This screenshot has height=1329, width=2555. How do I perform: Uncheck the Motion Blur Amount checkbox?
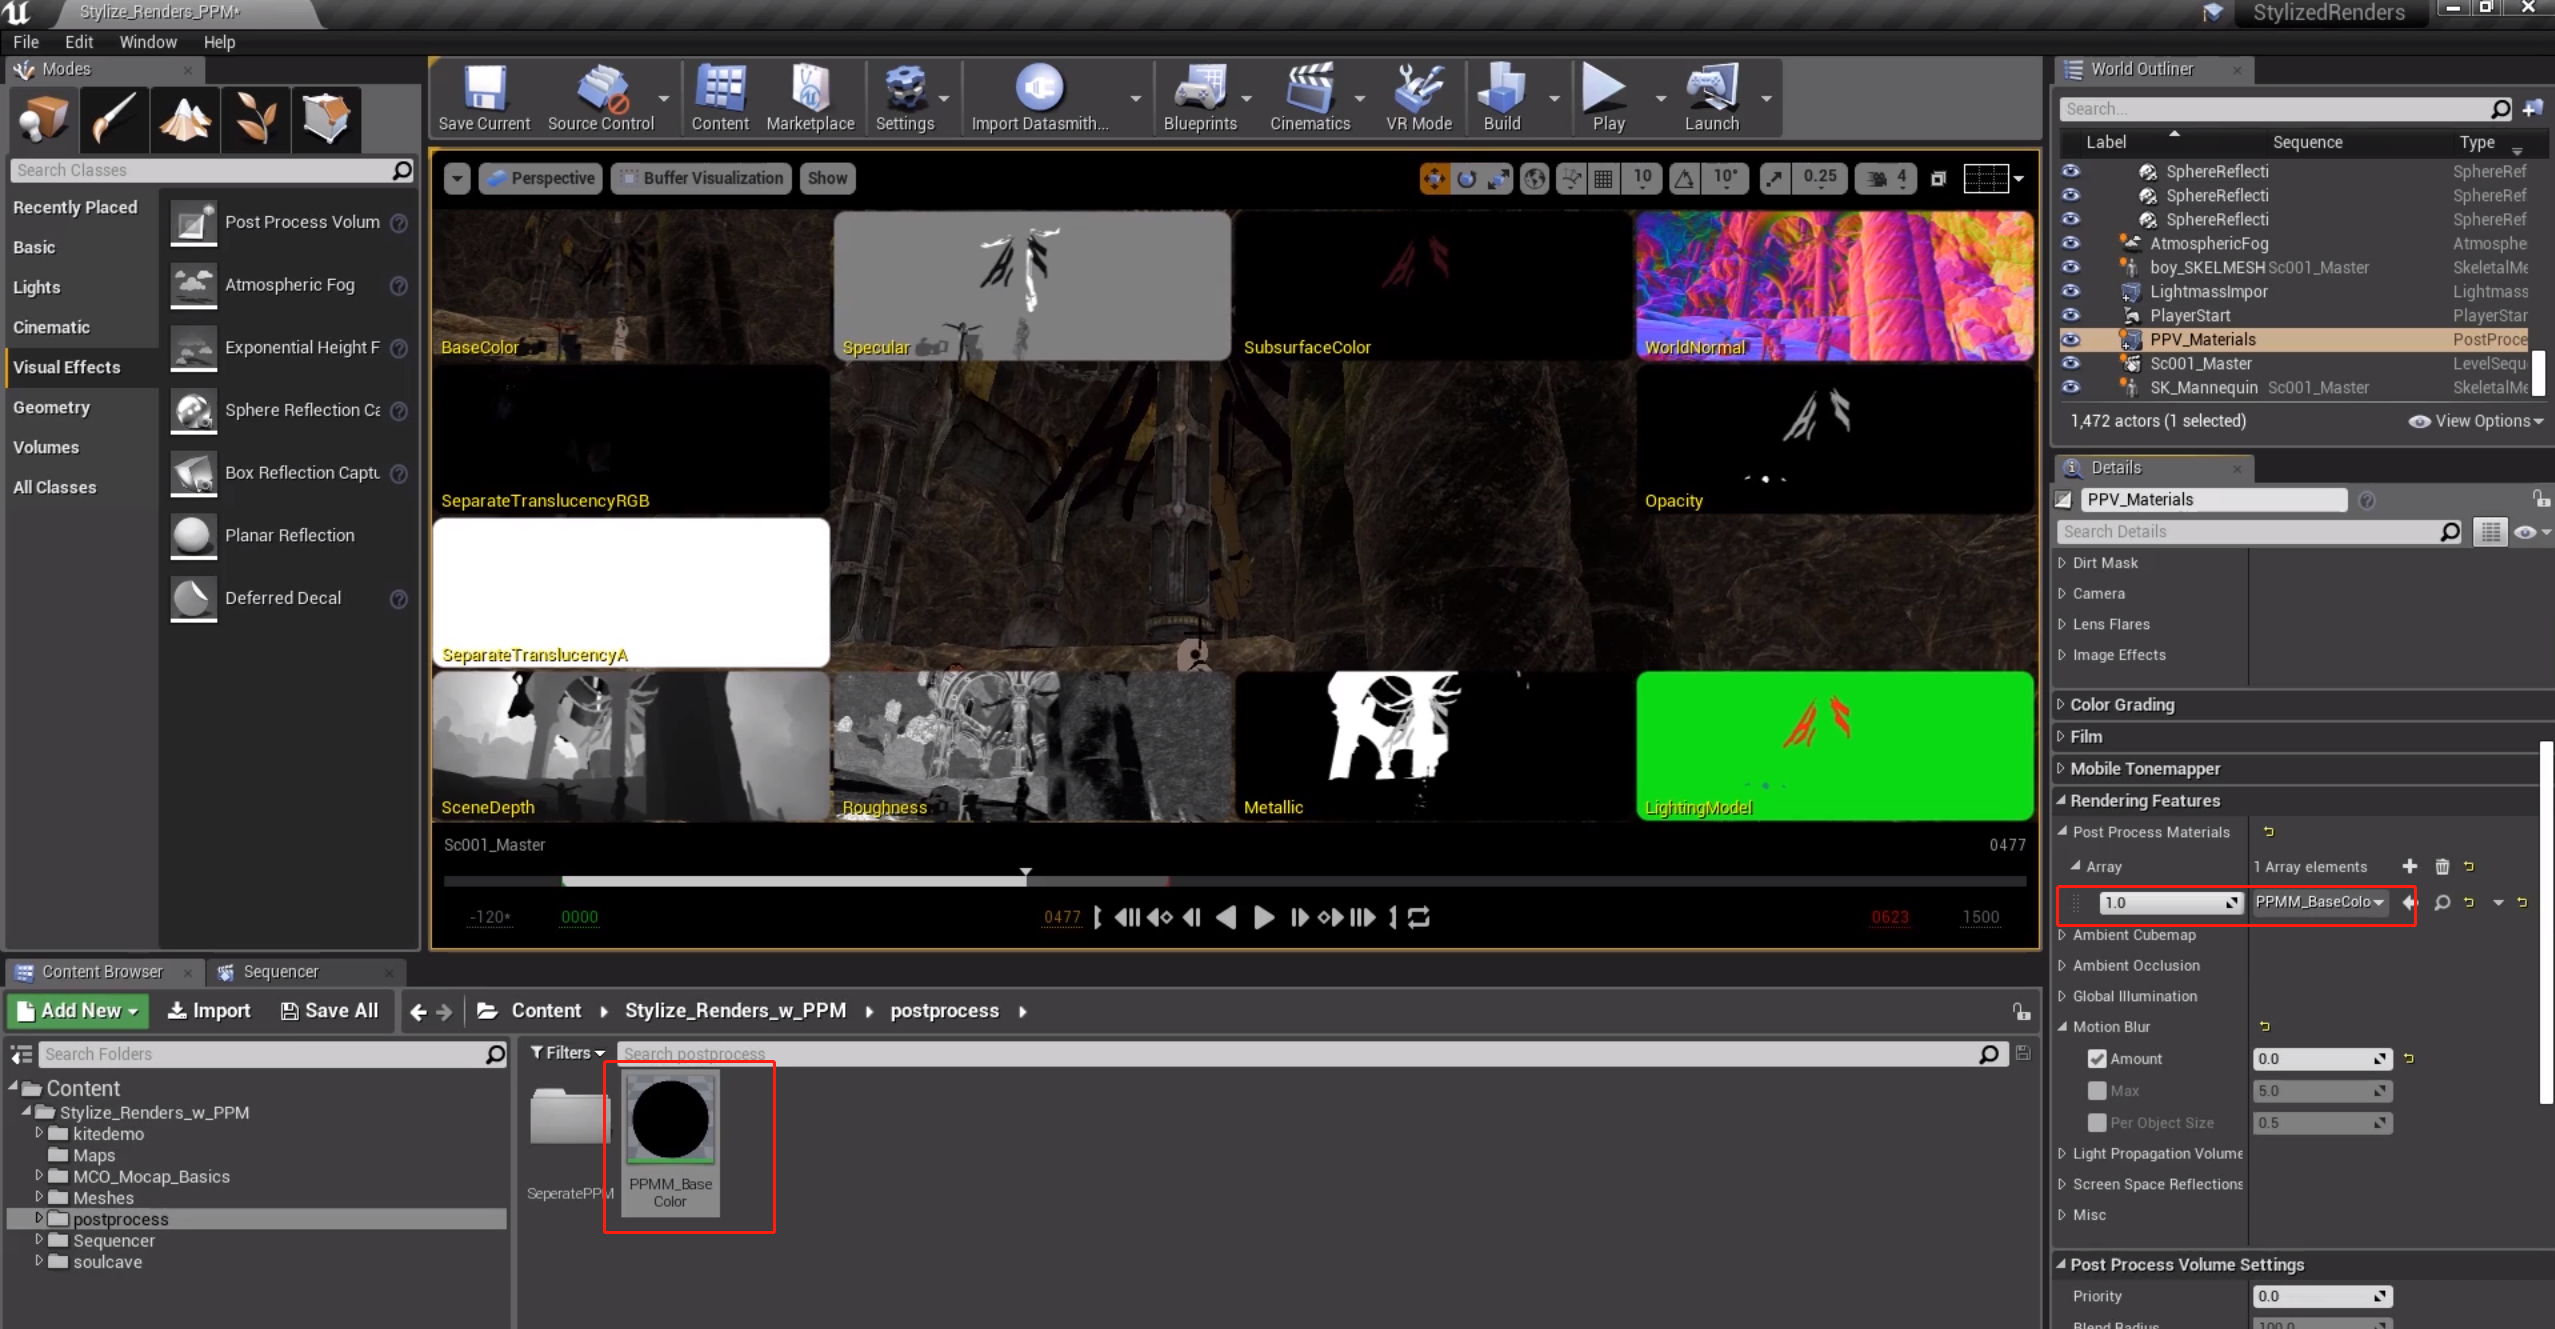(2097, 1059)
